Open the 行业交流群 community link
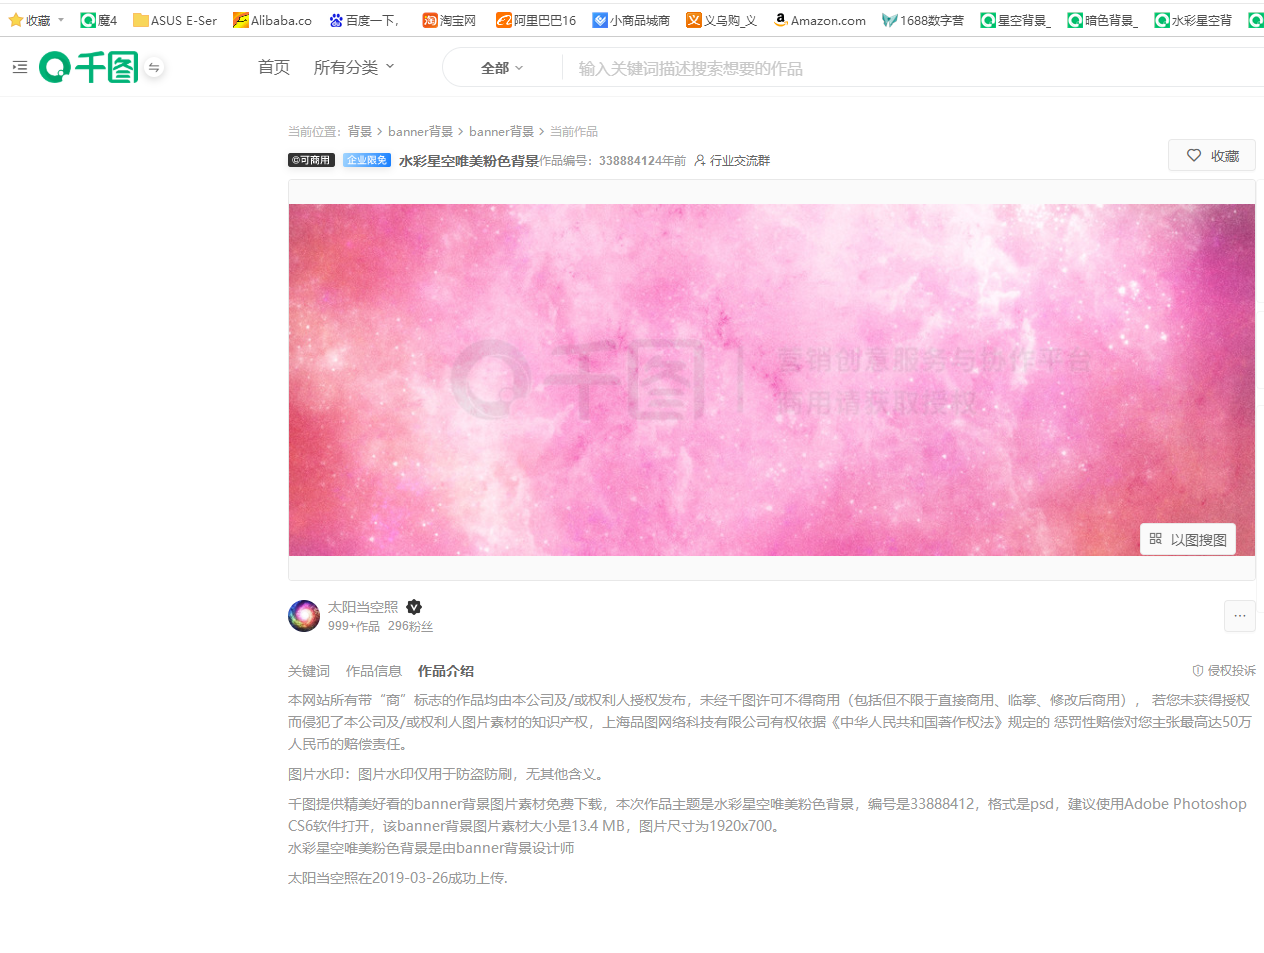1264x953 pixels. (x=732, y=160)
